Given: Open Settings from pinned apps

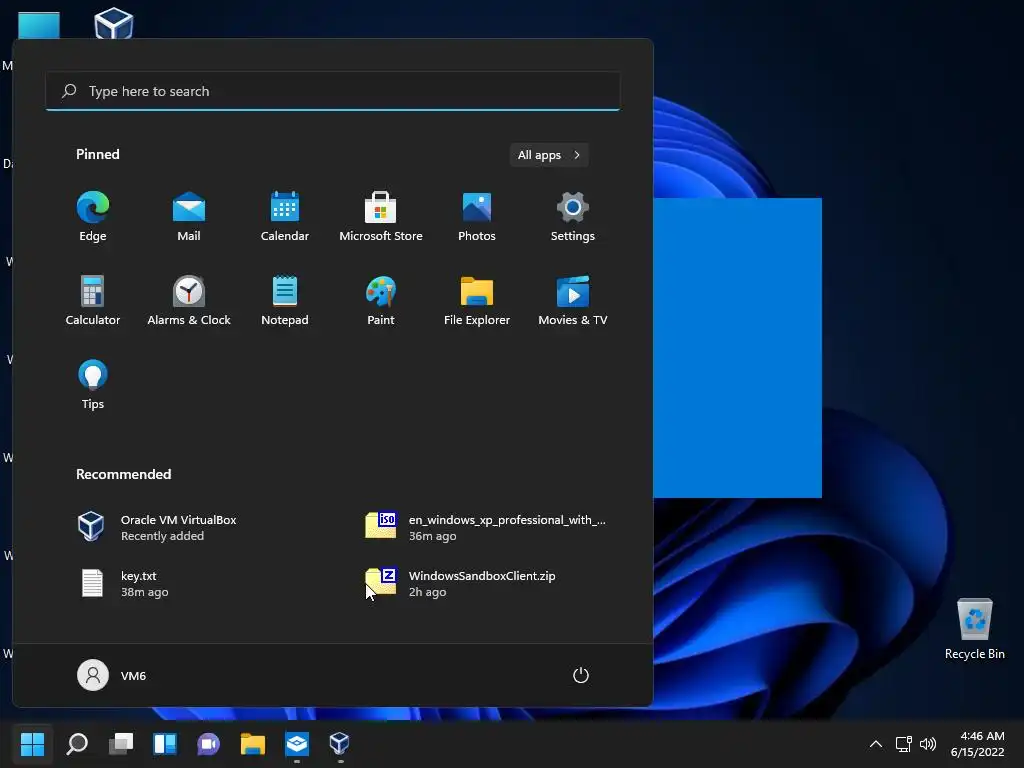Looking at the screenshot, I should pyautogui.click(x=573, y=216).
